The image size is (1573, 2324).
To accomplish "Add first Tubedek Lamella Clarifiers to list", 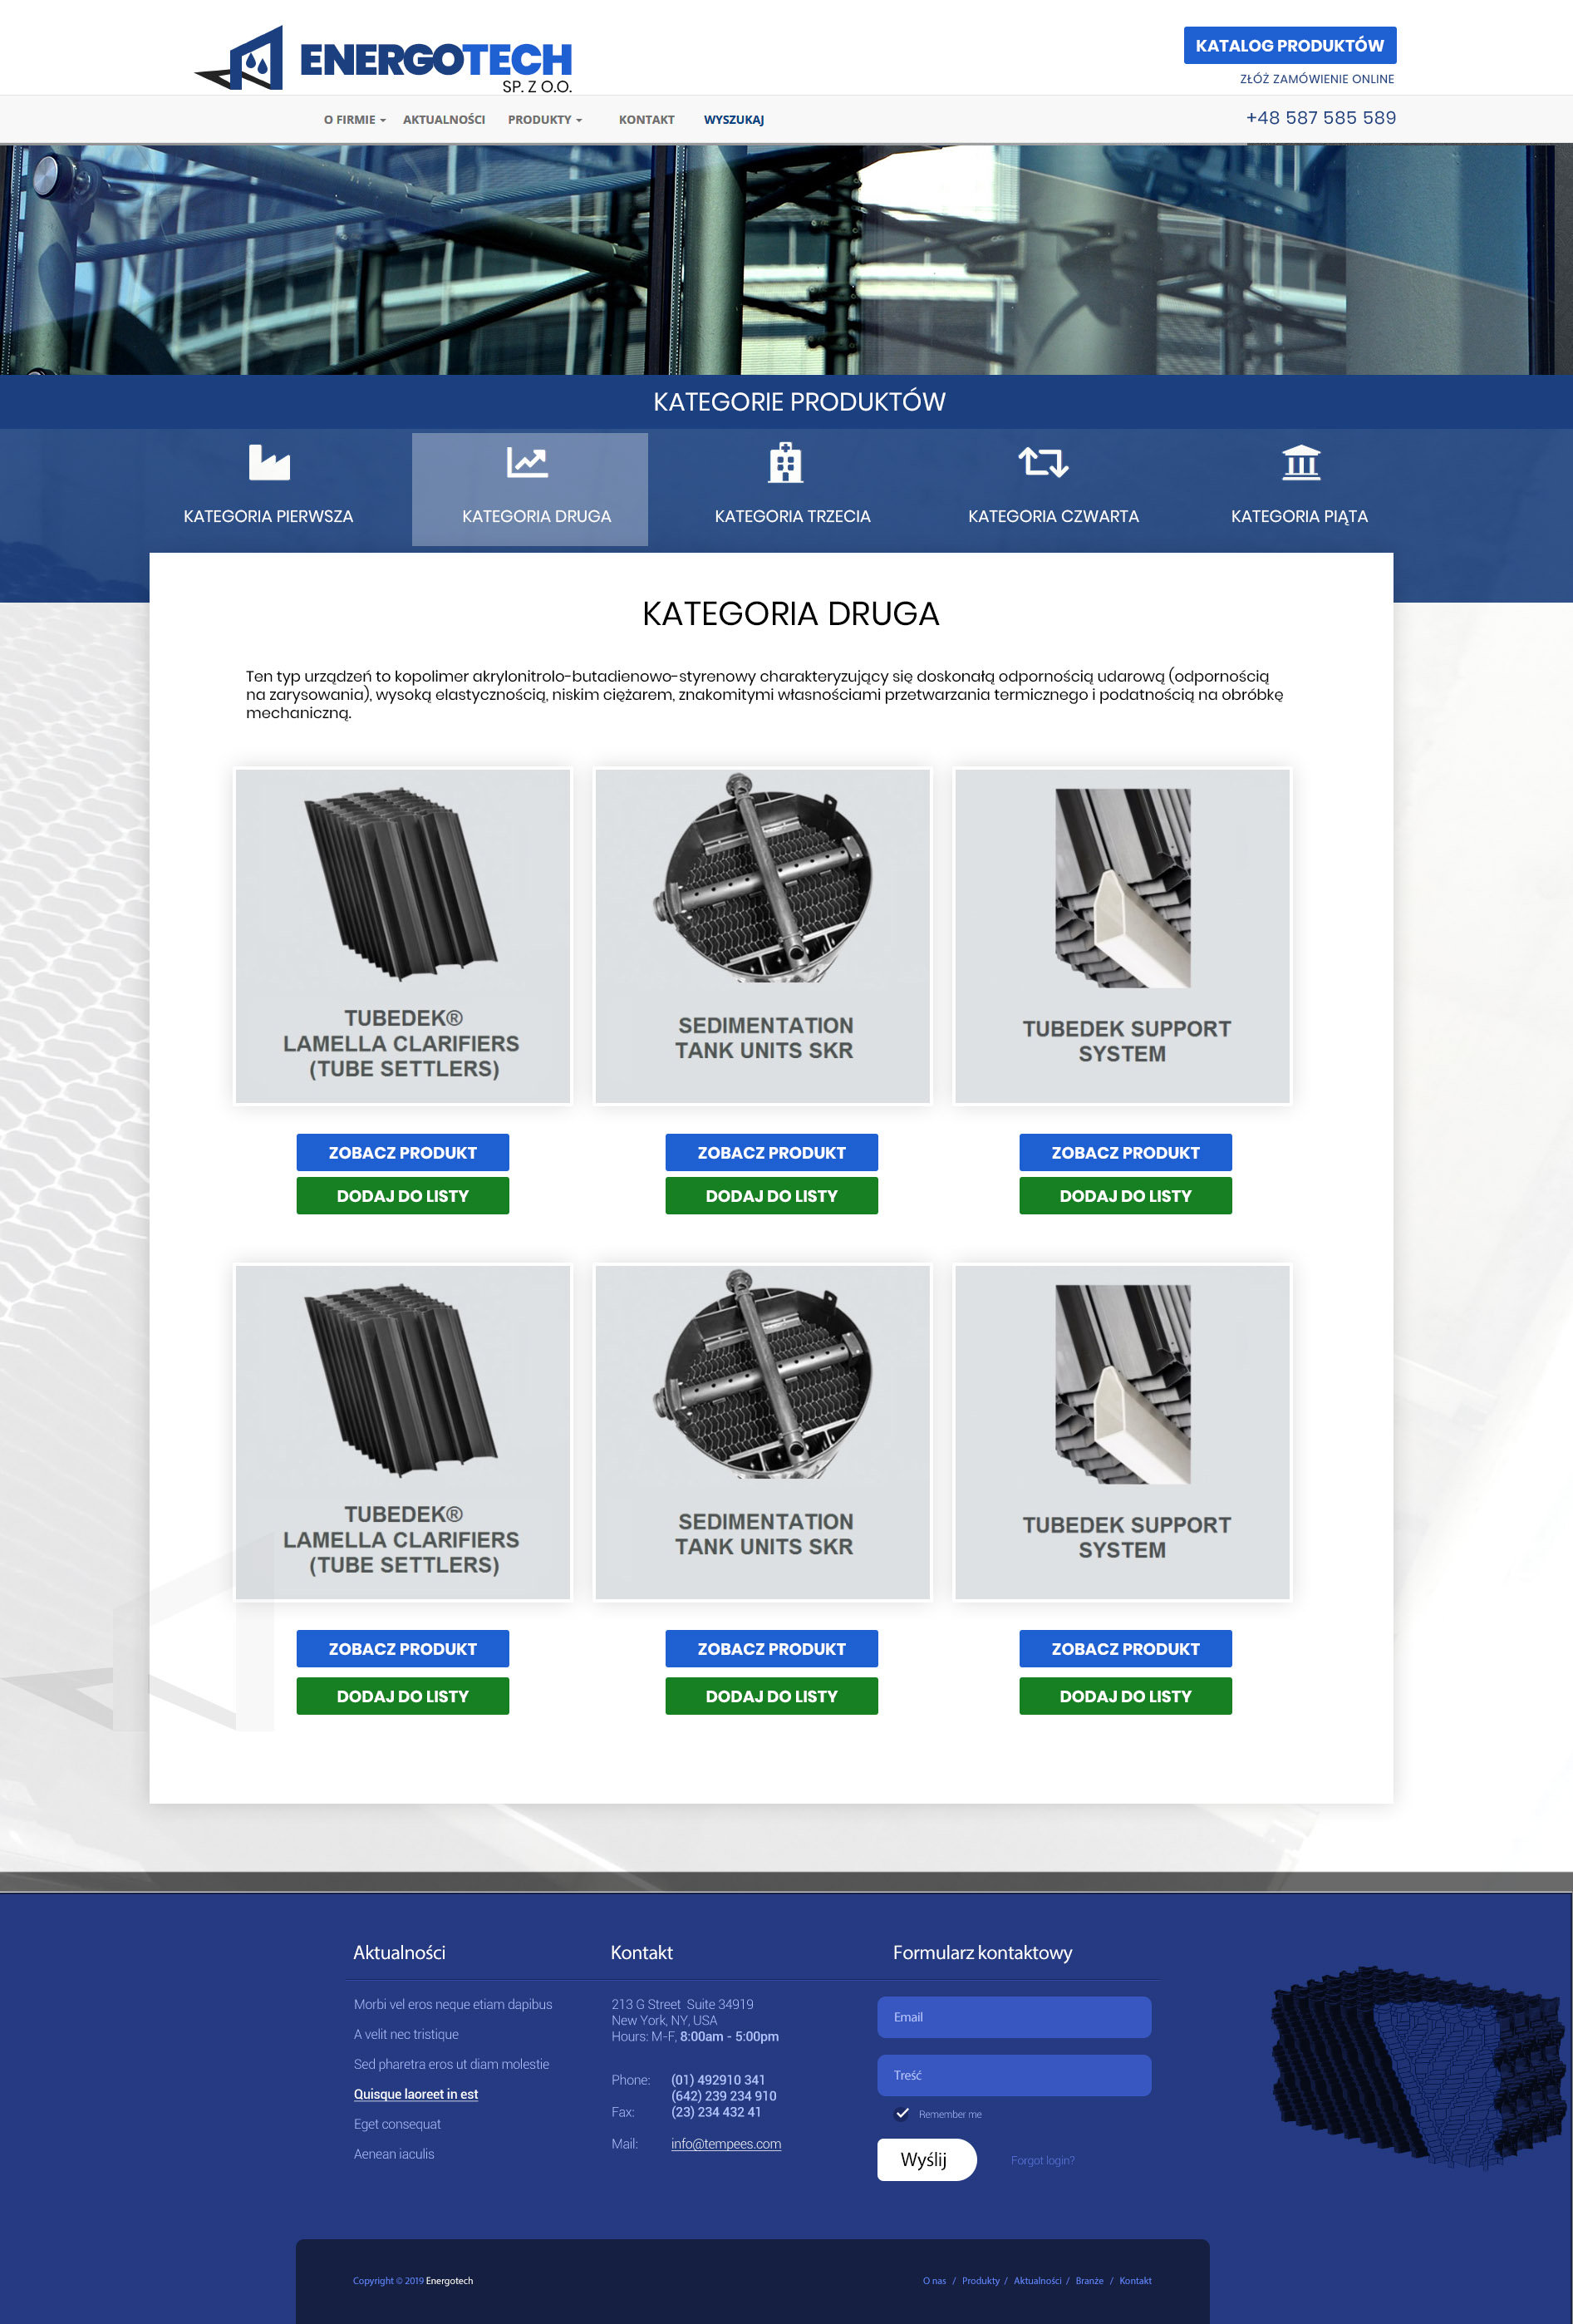I will (x=402, y=1196).
